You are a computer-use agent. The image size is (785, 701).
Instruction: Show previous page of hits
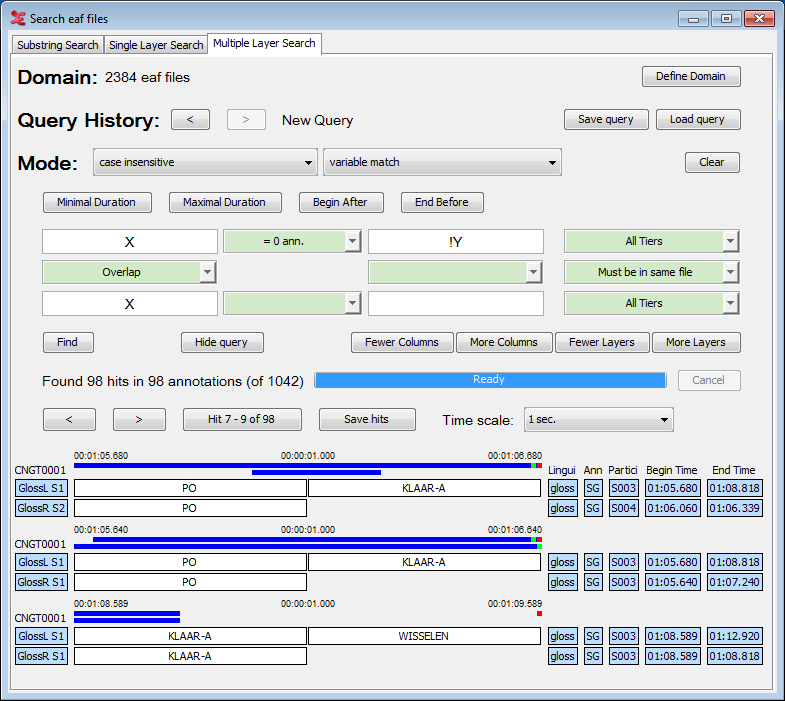pyautogui.click(x=70, y=419)
